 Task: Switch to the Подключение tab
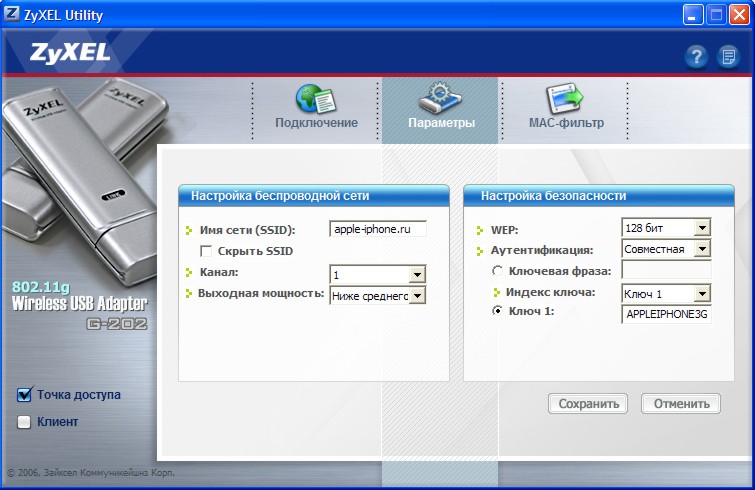tap(316, 111)
